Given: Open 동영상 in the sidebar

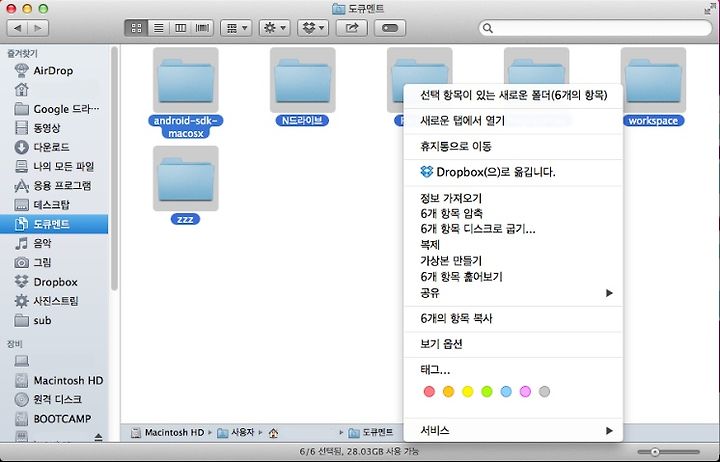Looking at the screenshot, I should [x=54, y=128].
